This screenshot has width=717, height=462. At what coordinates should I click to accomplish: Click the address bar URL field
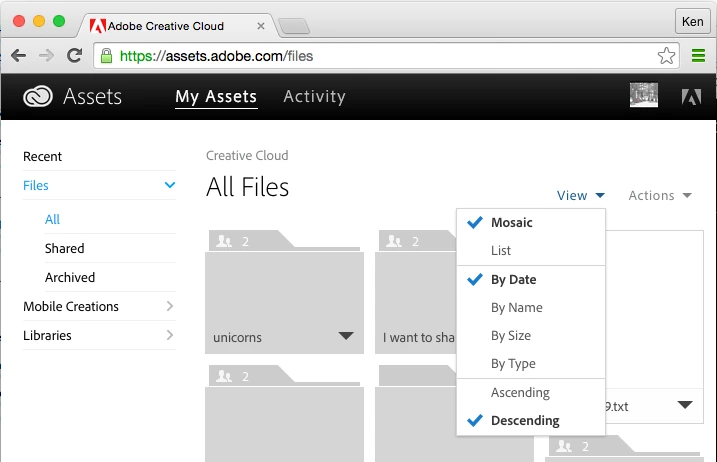pos(386,56)
